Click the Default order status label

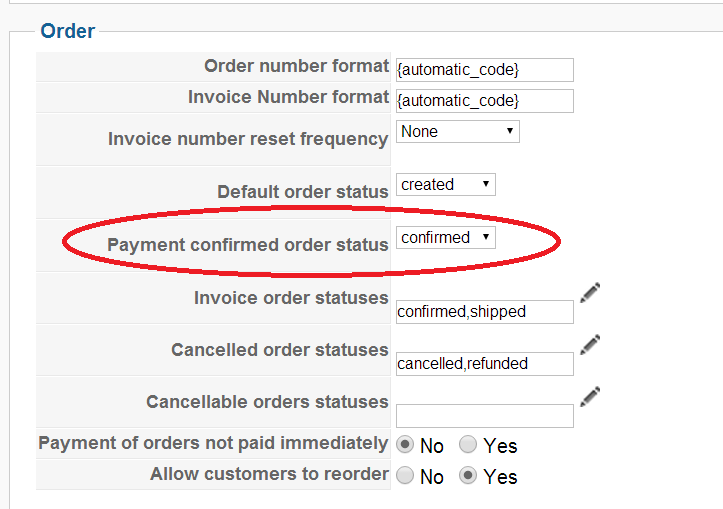[302, 191]
